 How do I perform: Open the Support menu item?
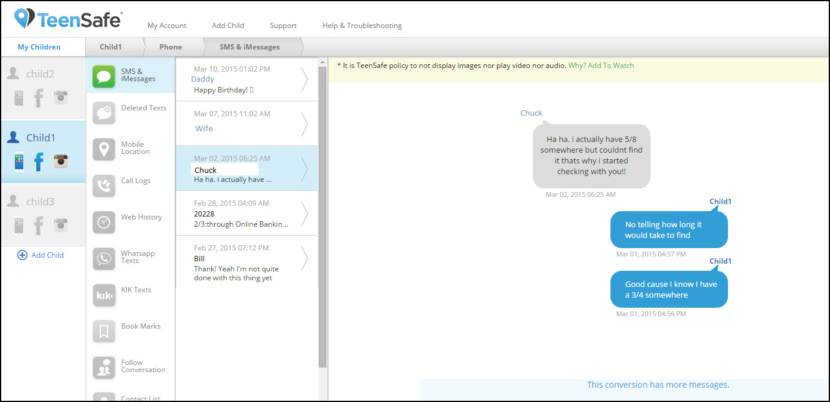283,25
